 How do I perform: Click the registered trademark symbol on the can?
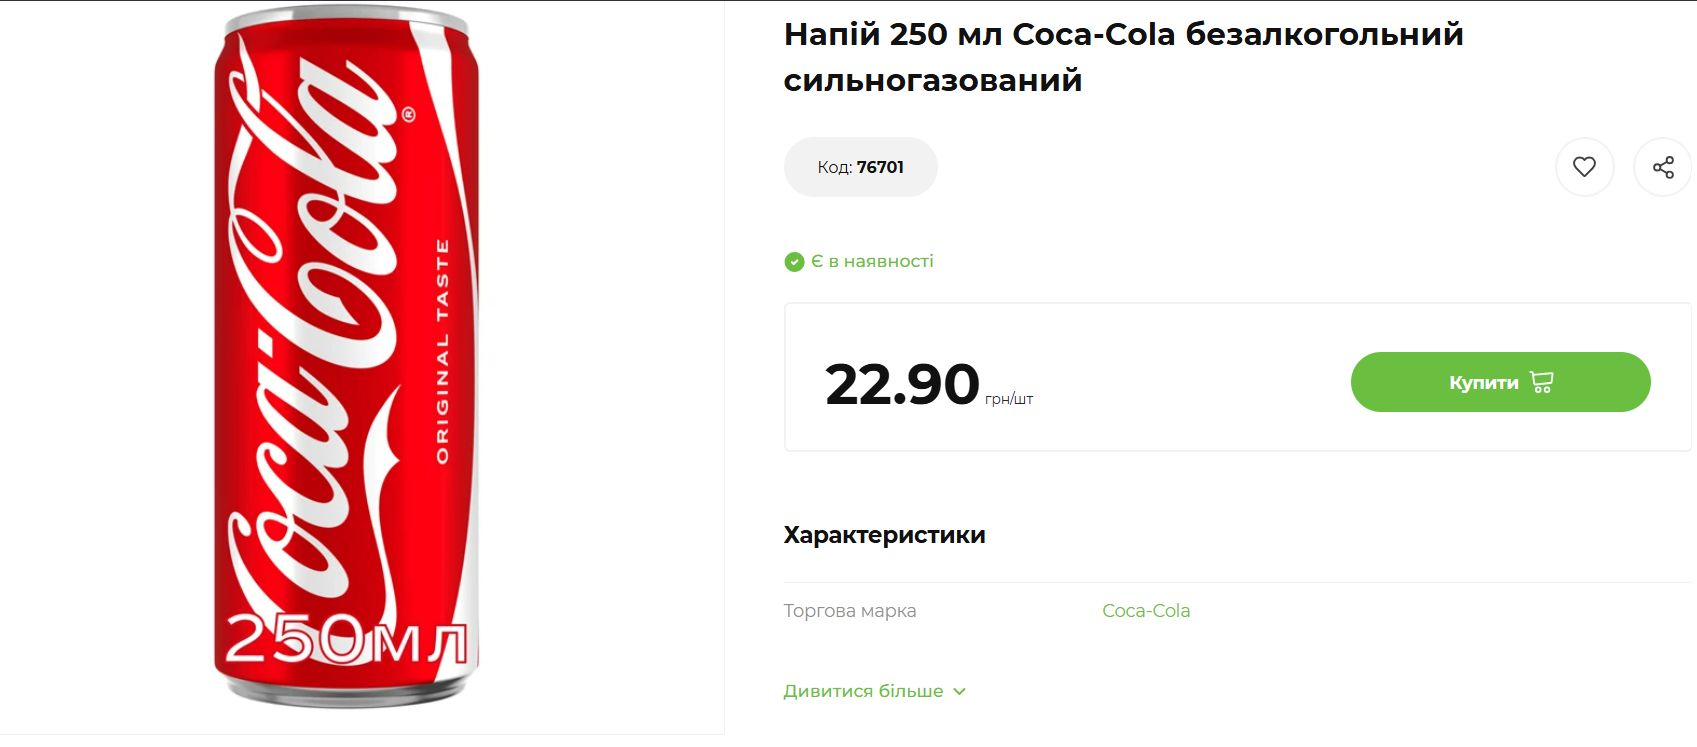408,114
